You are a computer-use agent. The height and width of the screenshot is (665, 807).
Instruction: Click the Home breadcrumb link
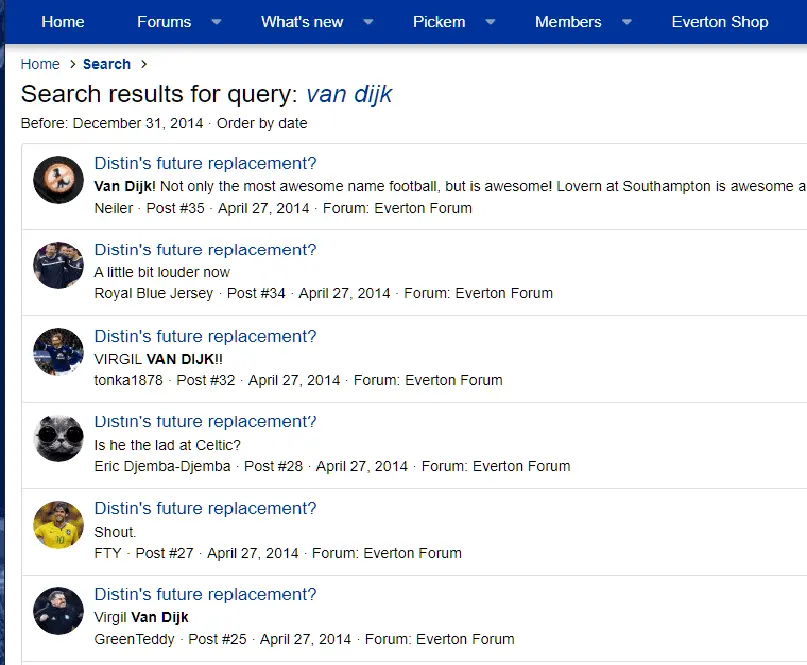40,64
